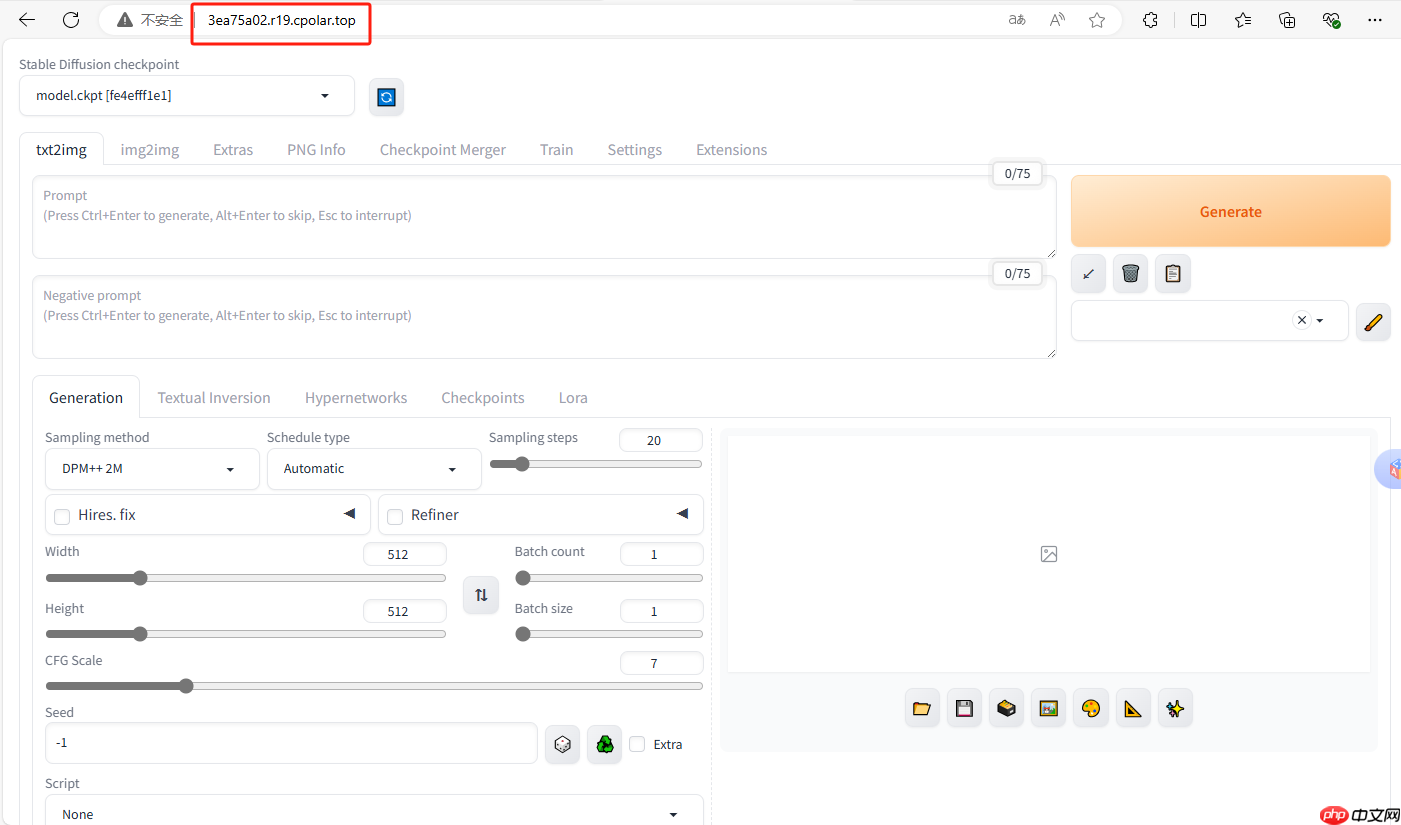Enable the Hires. fix checkbox
This screenshot has height=825, width=1401.
pos(62,516)
